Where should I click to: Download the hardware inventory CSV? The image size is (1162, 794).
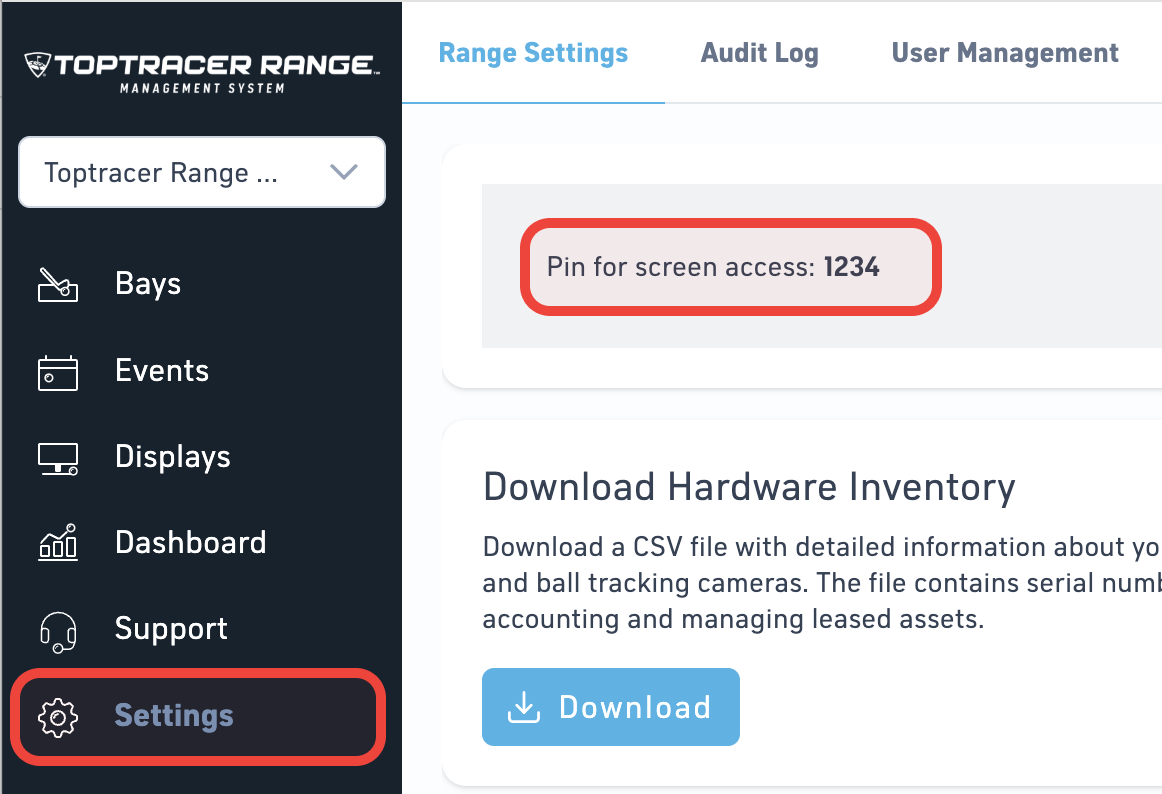[x=611, y=707]
